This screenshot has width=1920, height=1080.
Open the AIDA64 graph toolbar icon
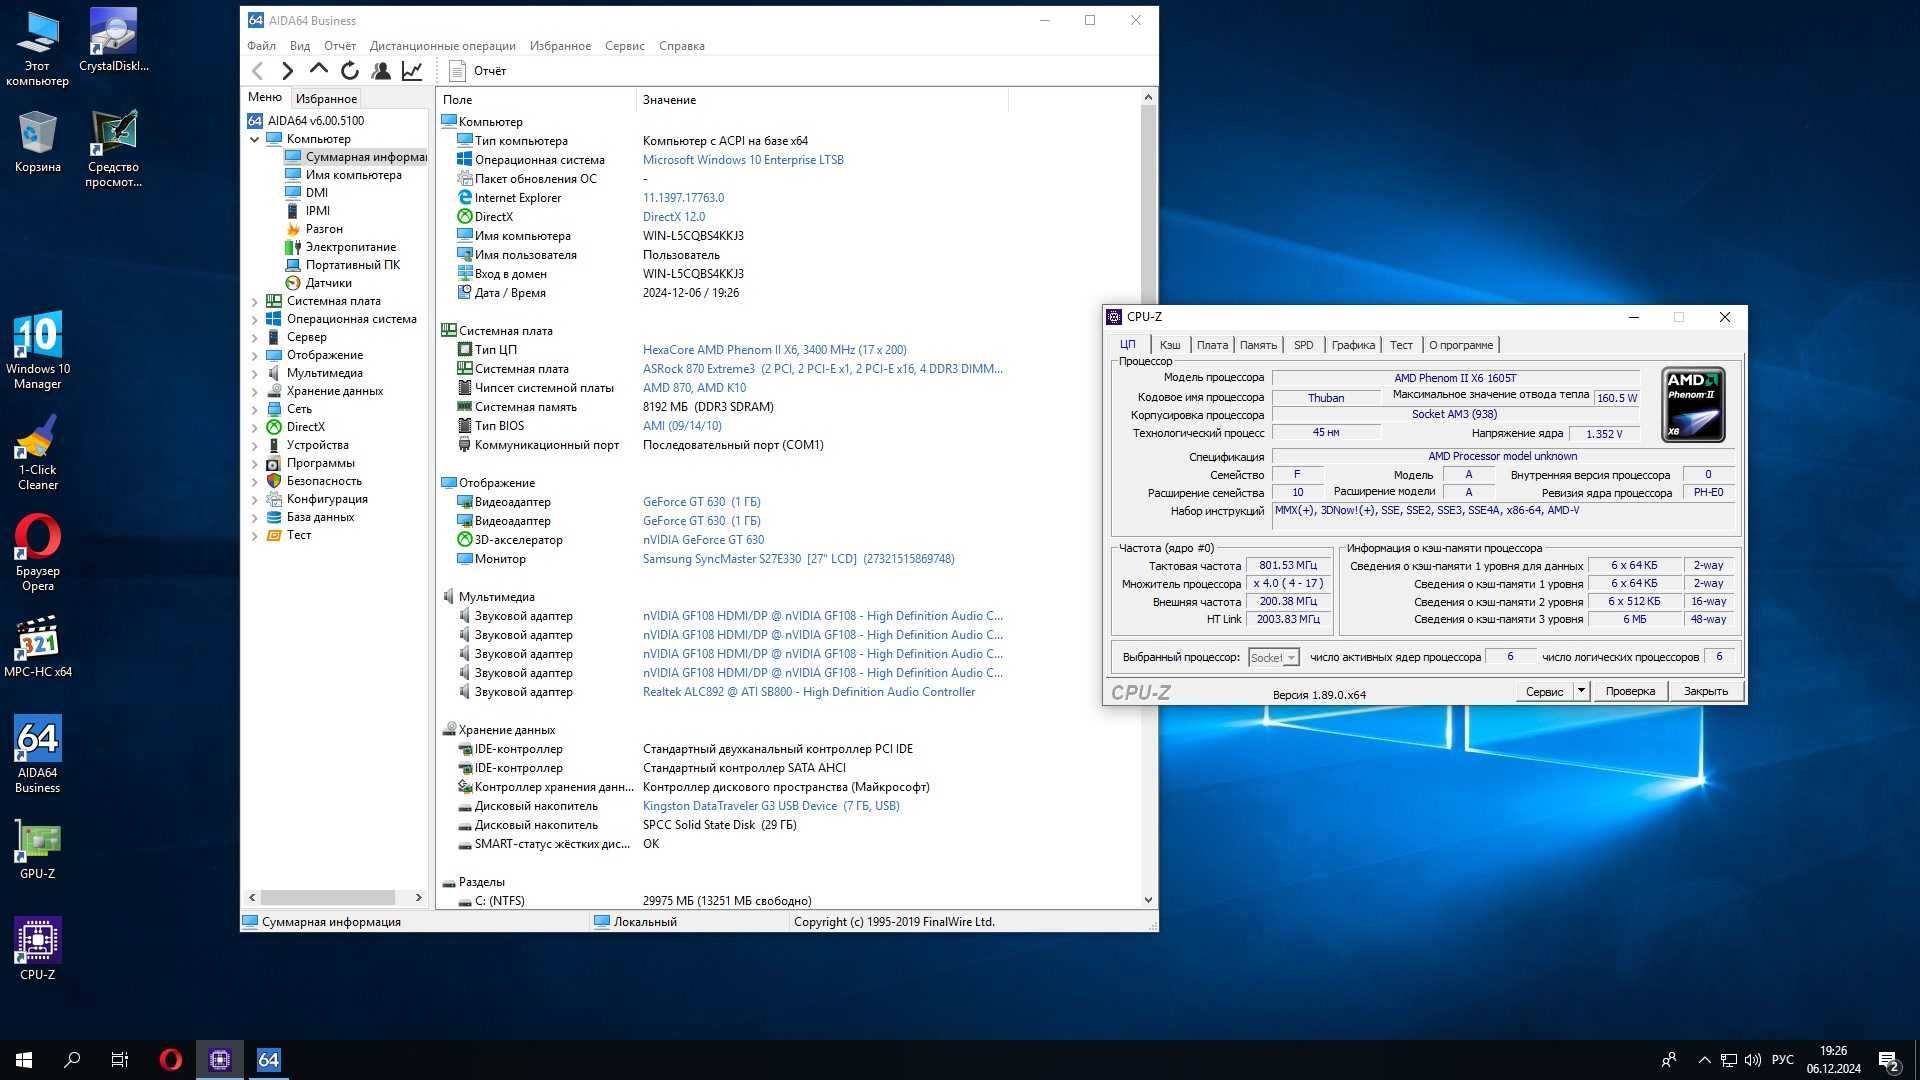click(412, 71)
